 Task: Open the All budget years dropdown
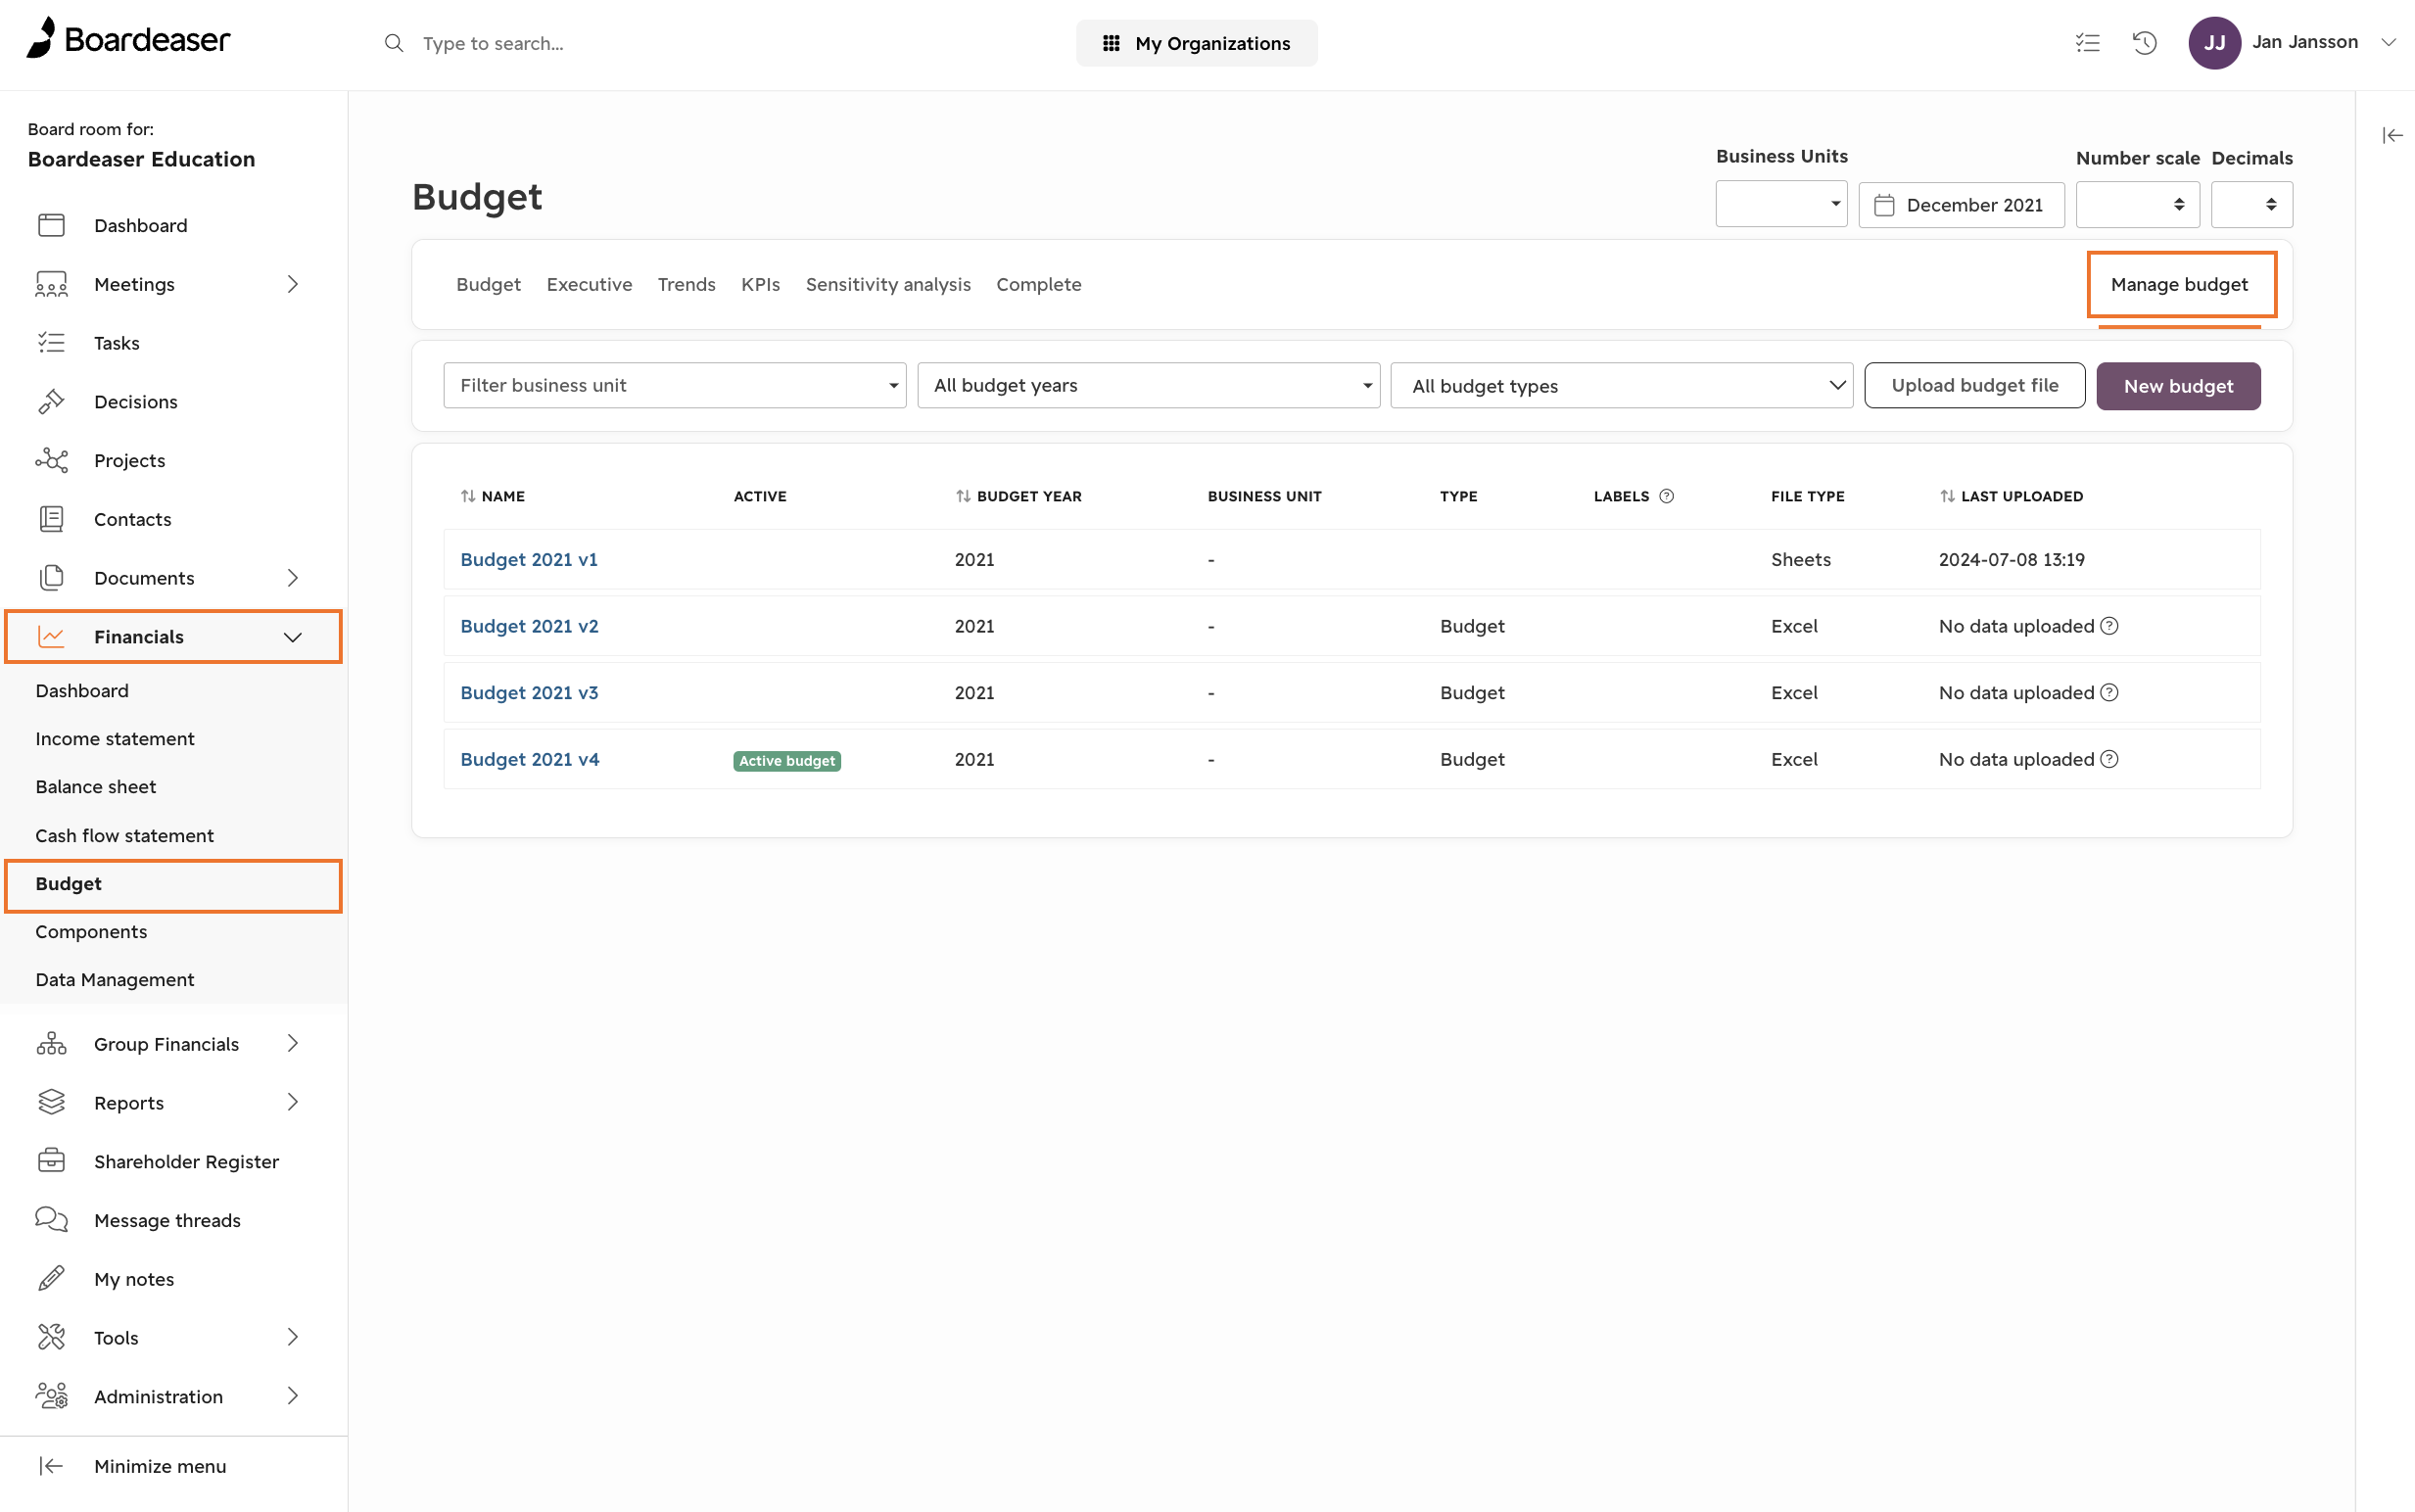(1148, 385)
